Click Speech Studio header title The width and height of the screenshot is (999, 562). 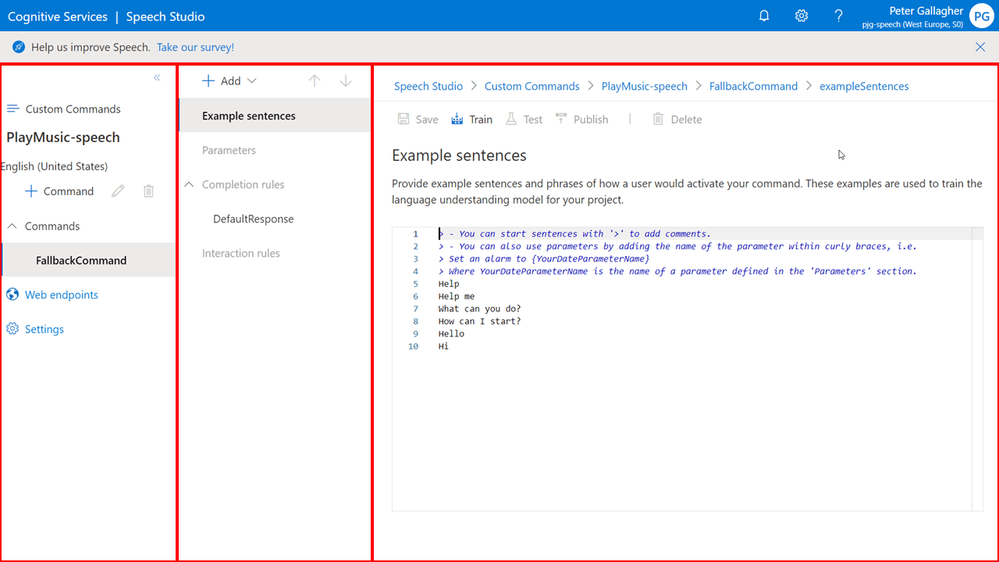coord(165,17)
